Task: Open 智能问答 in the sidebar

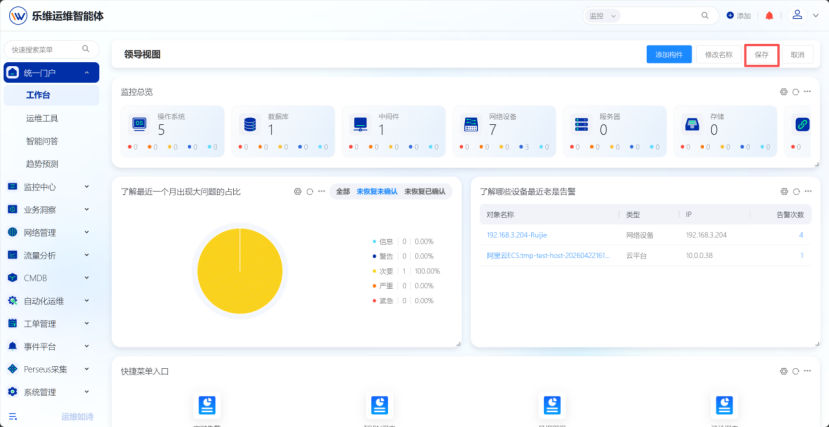Action: [x=42, y=141]
